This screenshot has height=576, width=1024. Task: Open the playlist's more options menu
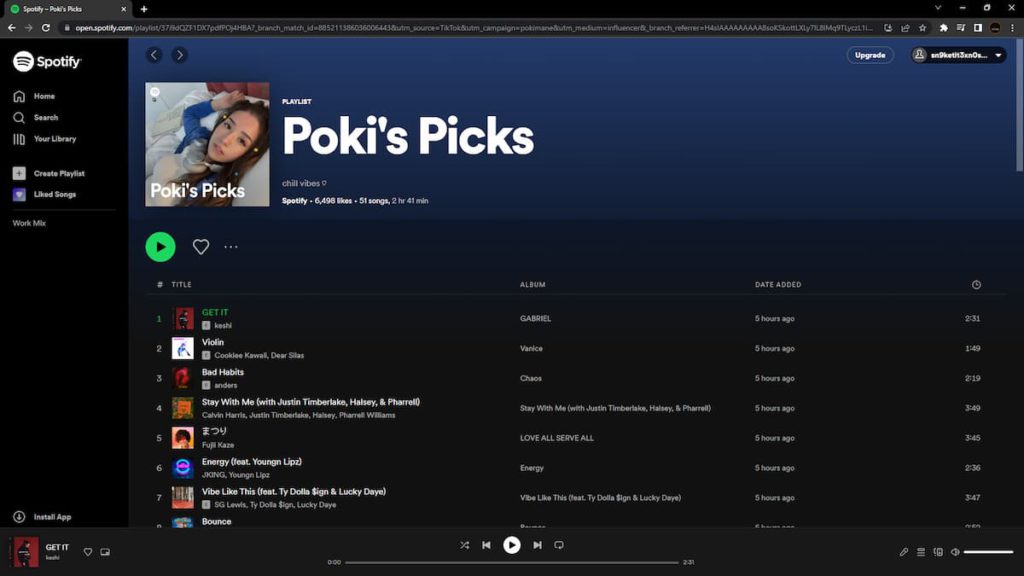point(231,246)
